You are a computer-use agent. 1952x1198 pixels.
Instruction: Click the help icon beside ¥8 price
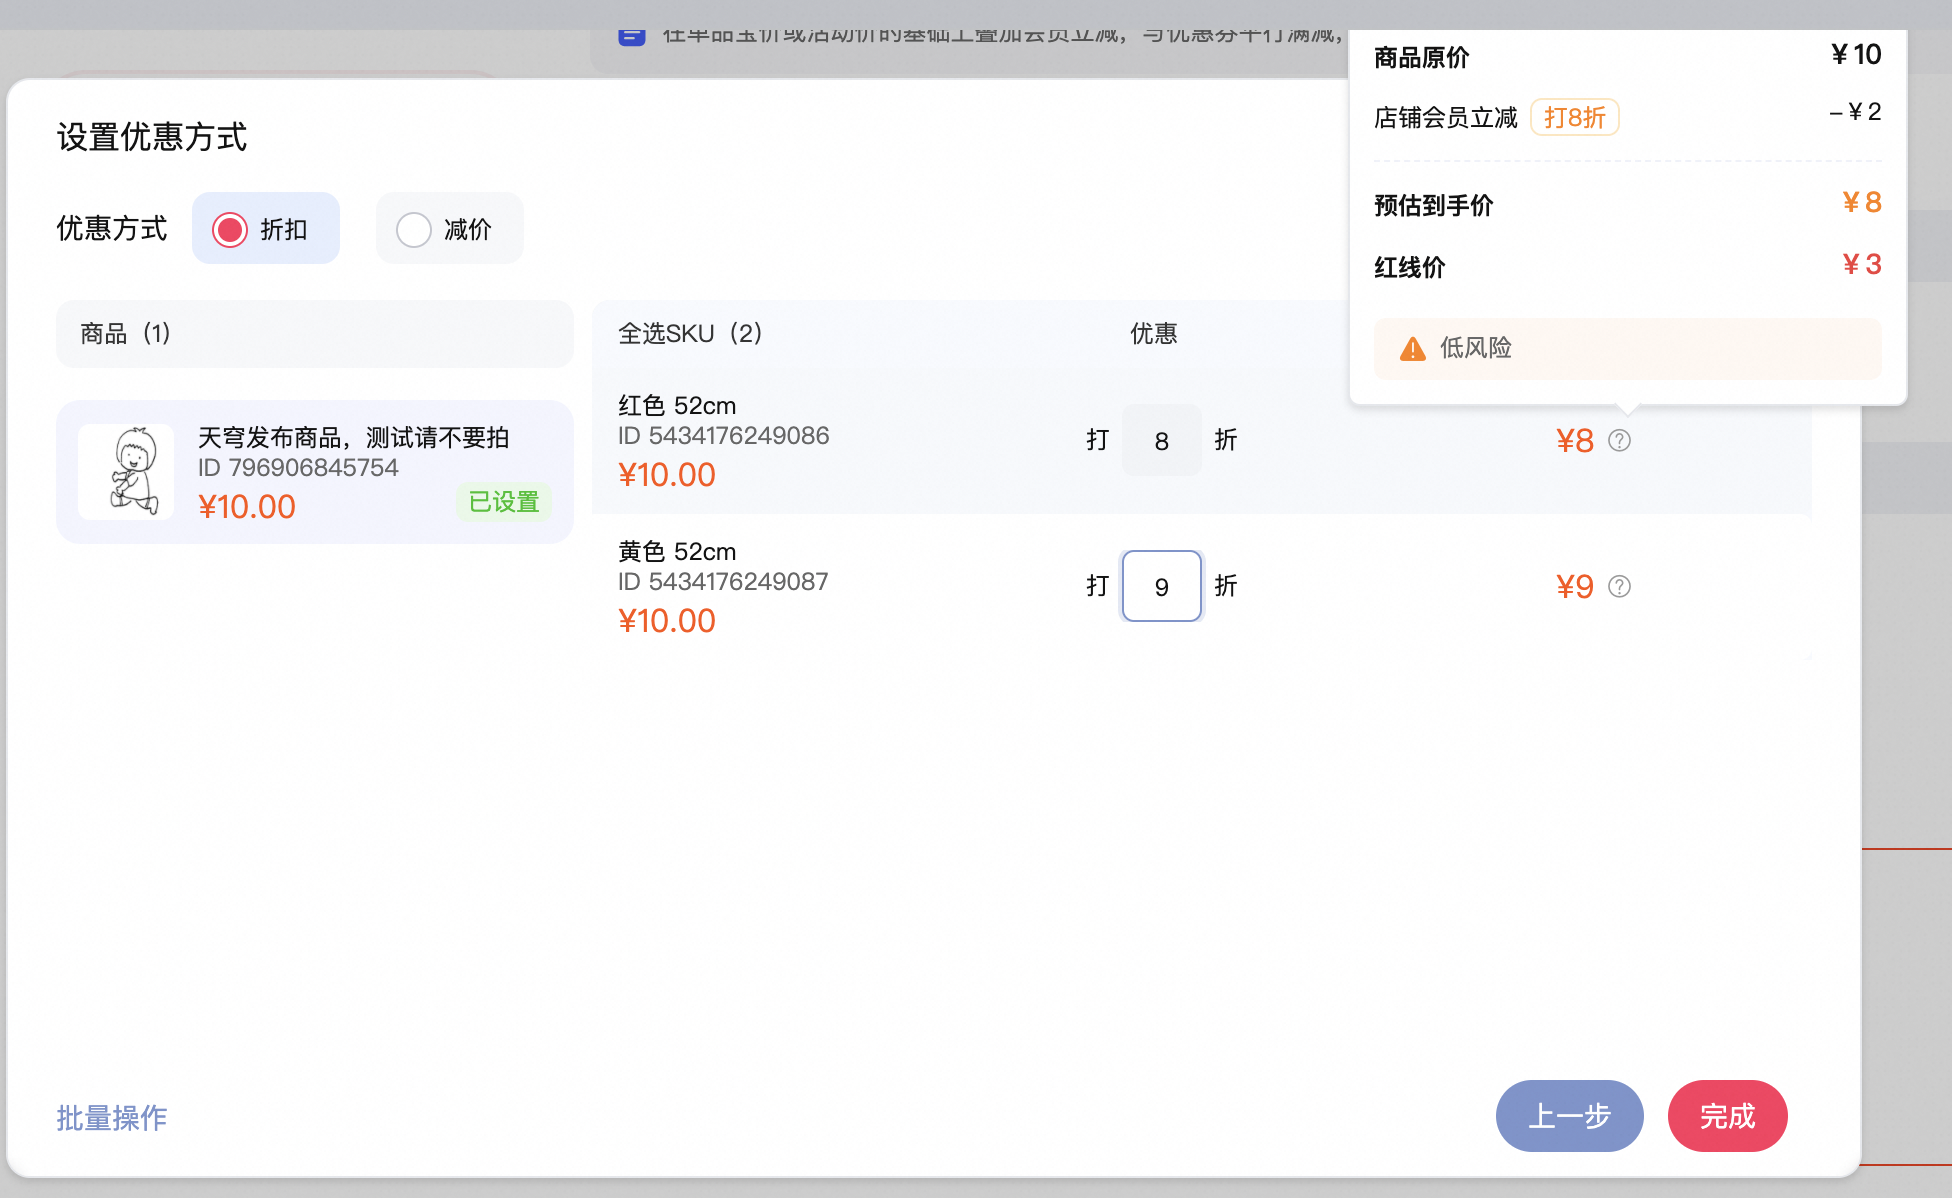pyautogui.click(x=1619, y=440)
